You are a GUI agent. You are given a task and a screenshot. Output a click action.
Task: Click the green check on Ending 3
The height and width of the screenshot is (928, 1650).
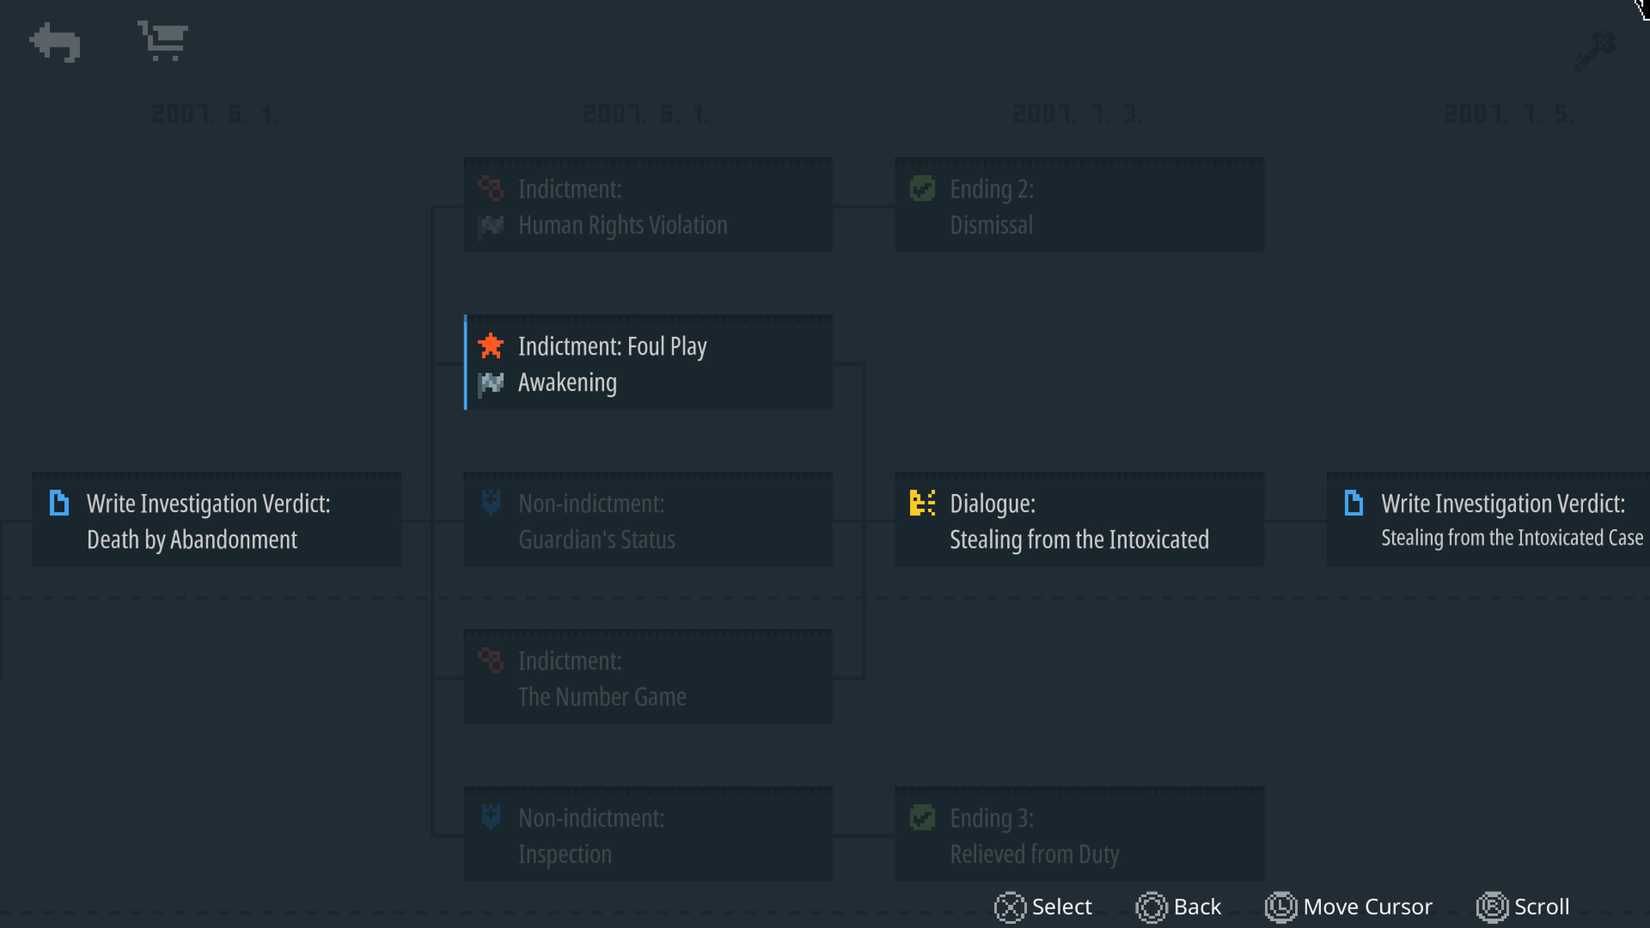[x=922, y=818]
